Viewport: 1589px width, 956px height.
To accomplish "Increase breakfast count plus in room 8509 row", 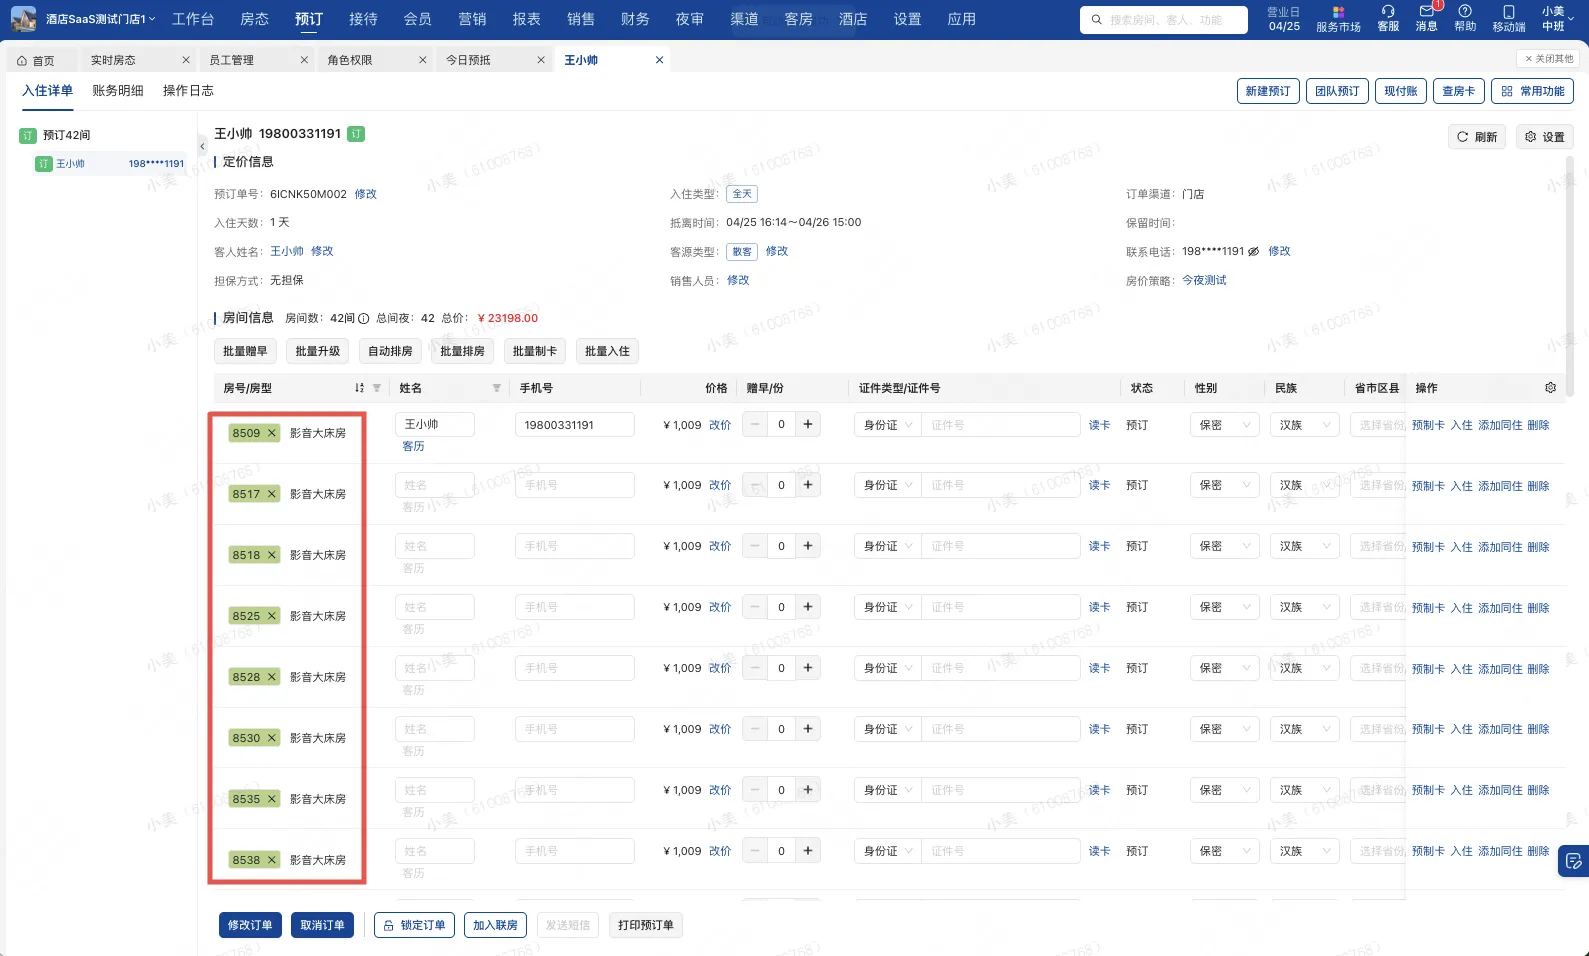I will 808,424.
